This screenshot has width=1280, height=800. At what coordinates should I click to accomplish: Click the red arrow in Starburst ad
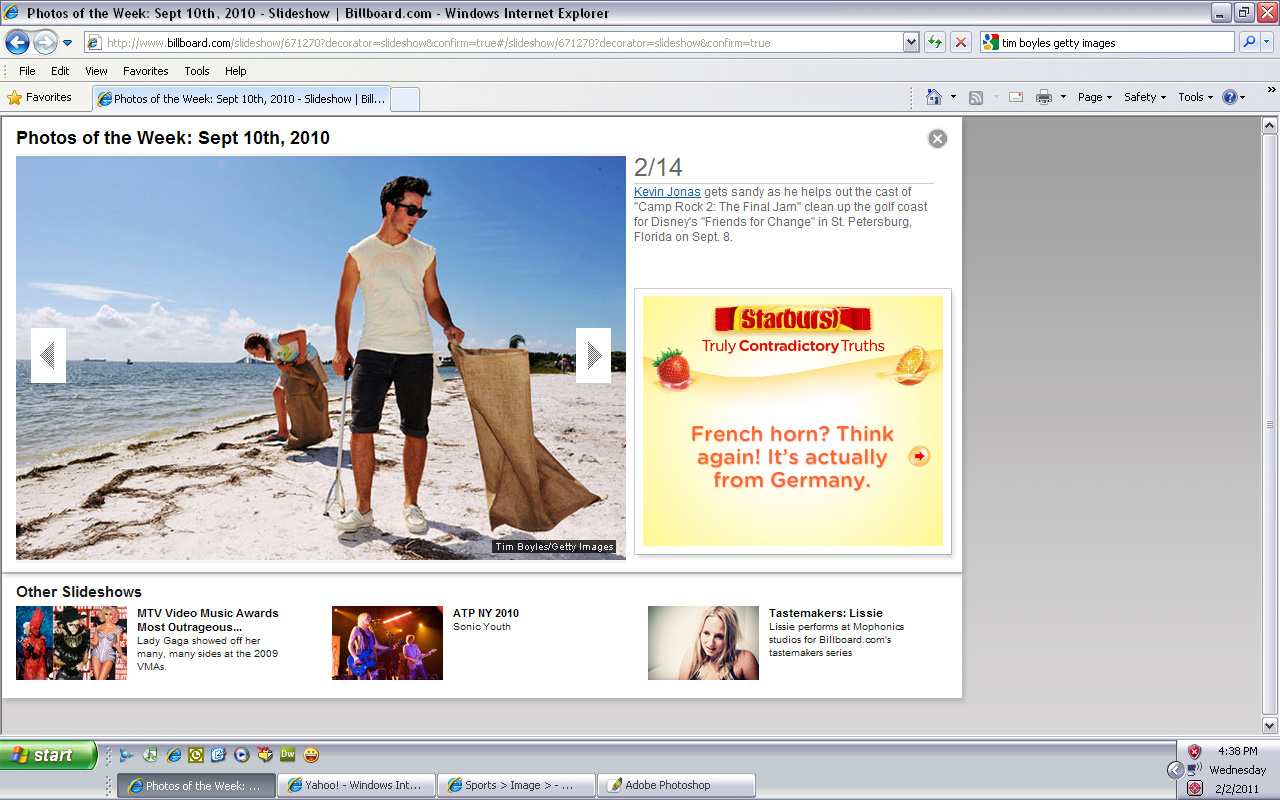[919, 456]
